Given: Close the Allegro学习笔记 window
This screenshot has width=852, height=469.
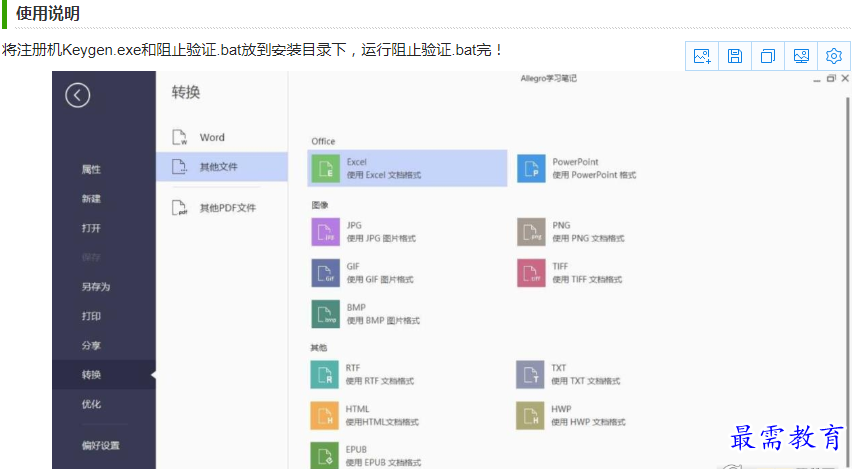Looking at the screenshot, I should pyautogui.click(x=845, y=78).
